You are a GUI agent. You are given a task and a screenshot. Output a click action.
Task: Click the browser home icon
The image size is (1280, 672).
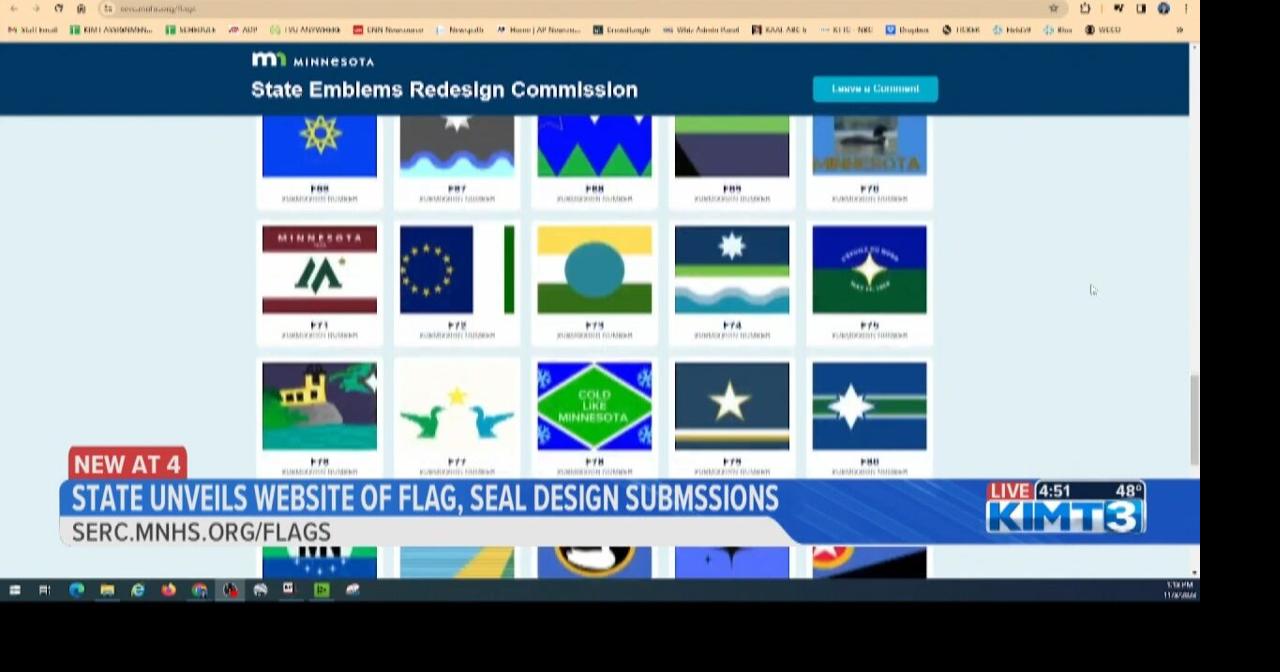click(x=81, y=8)
